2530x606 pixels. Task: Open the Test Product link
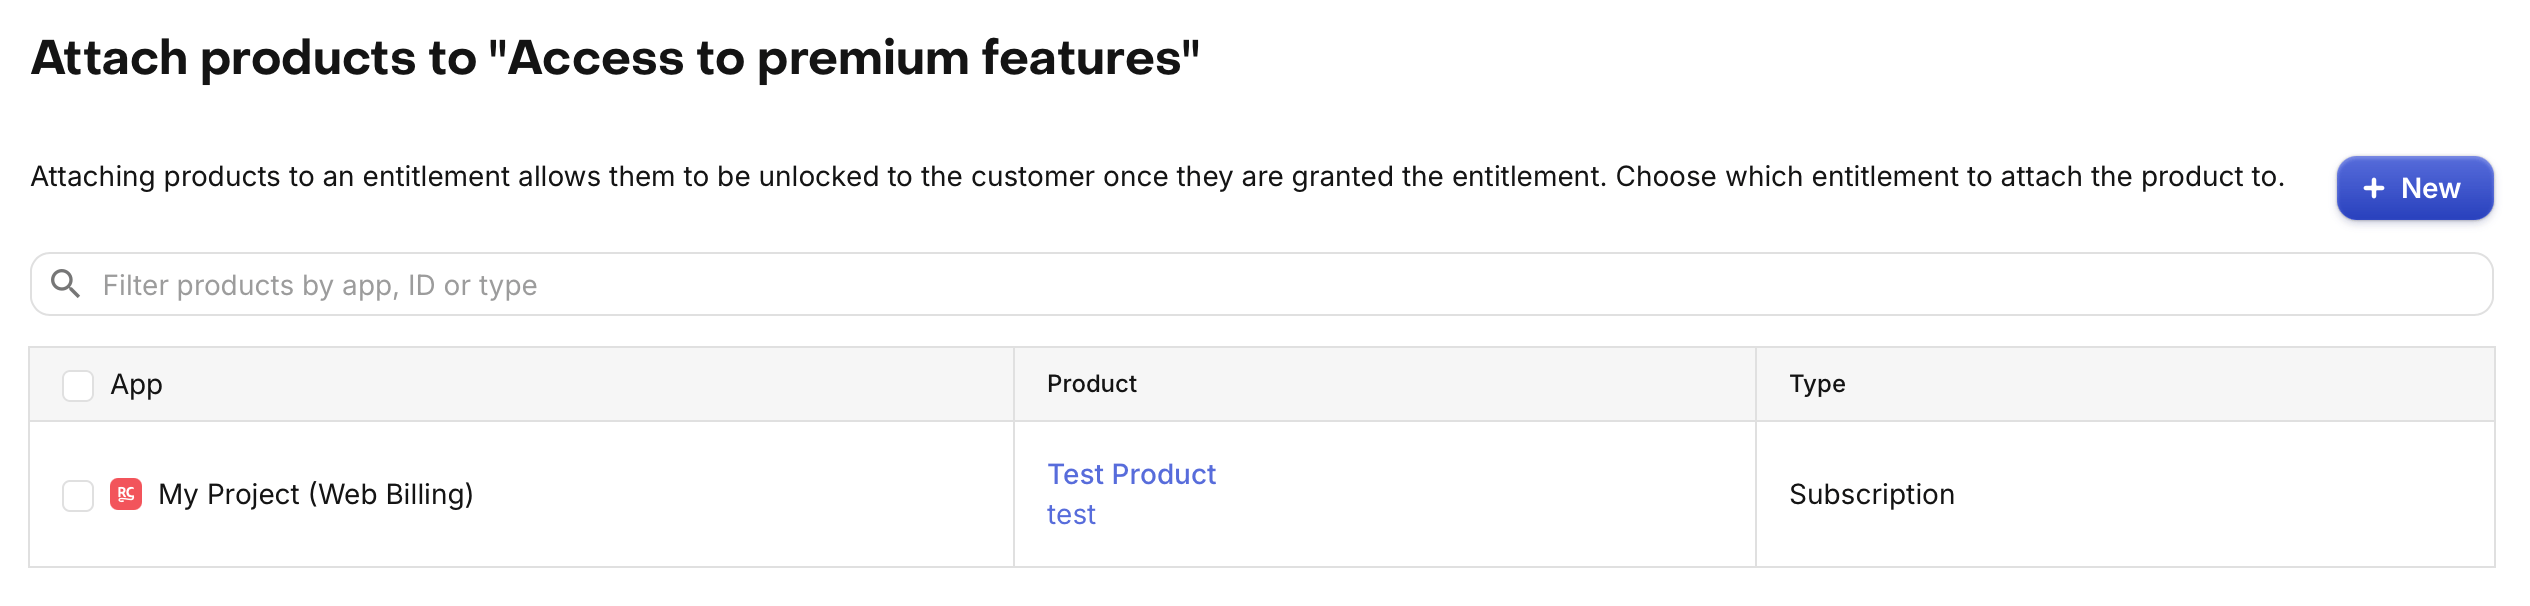[x=1131, y=474]
